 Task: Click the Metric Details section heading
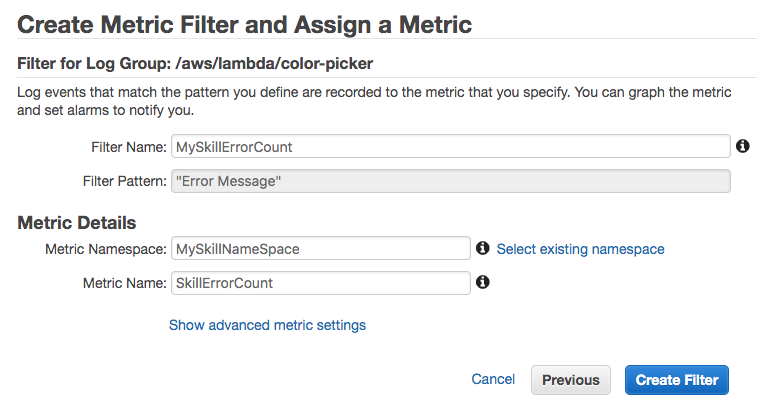point(77,222)
